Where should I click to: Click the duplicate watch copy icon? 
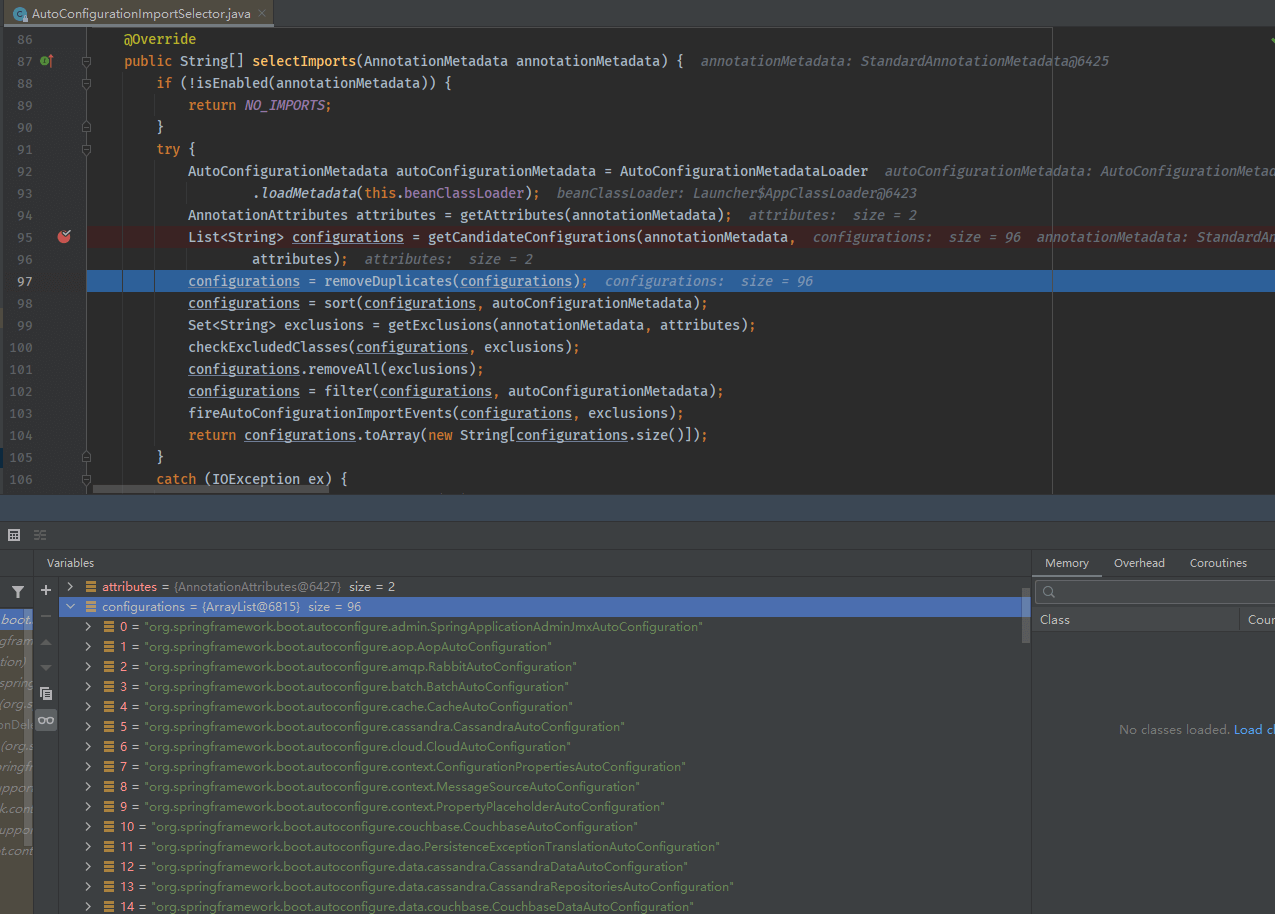[46, 693]
